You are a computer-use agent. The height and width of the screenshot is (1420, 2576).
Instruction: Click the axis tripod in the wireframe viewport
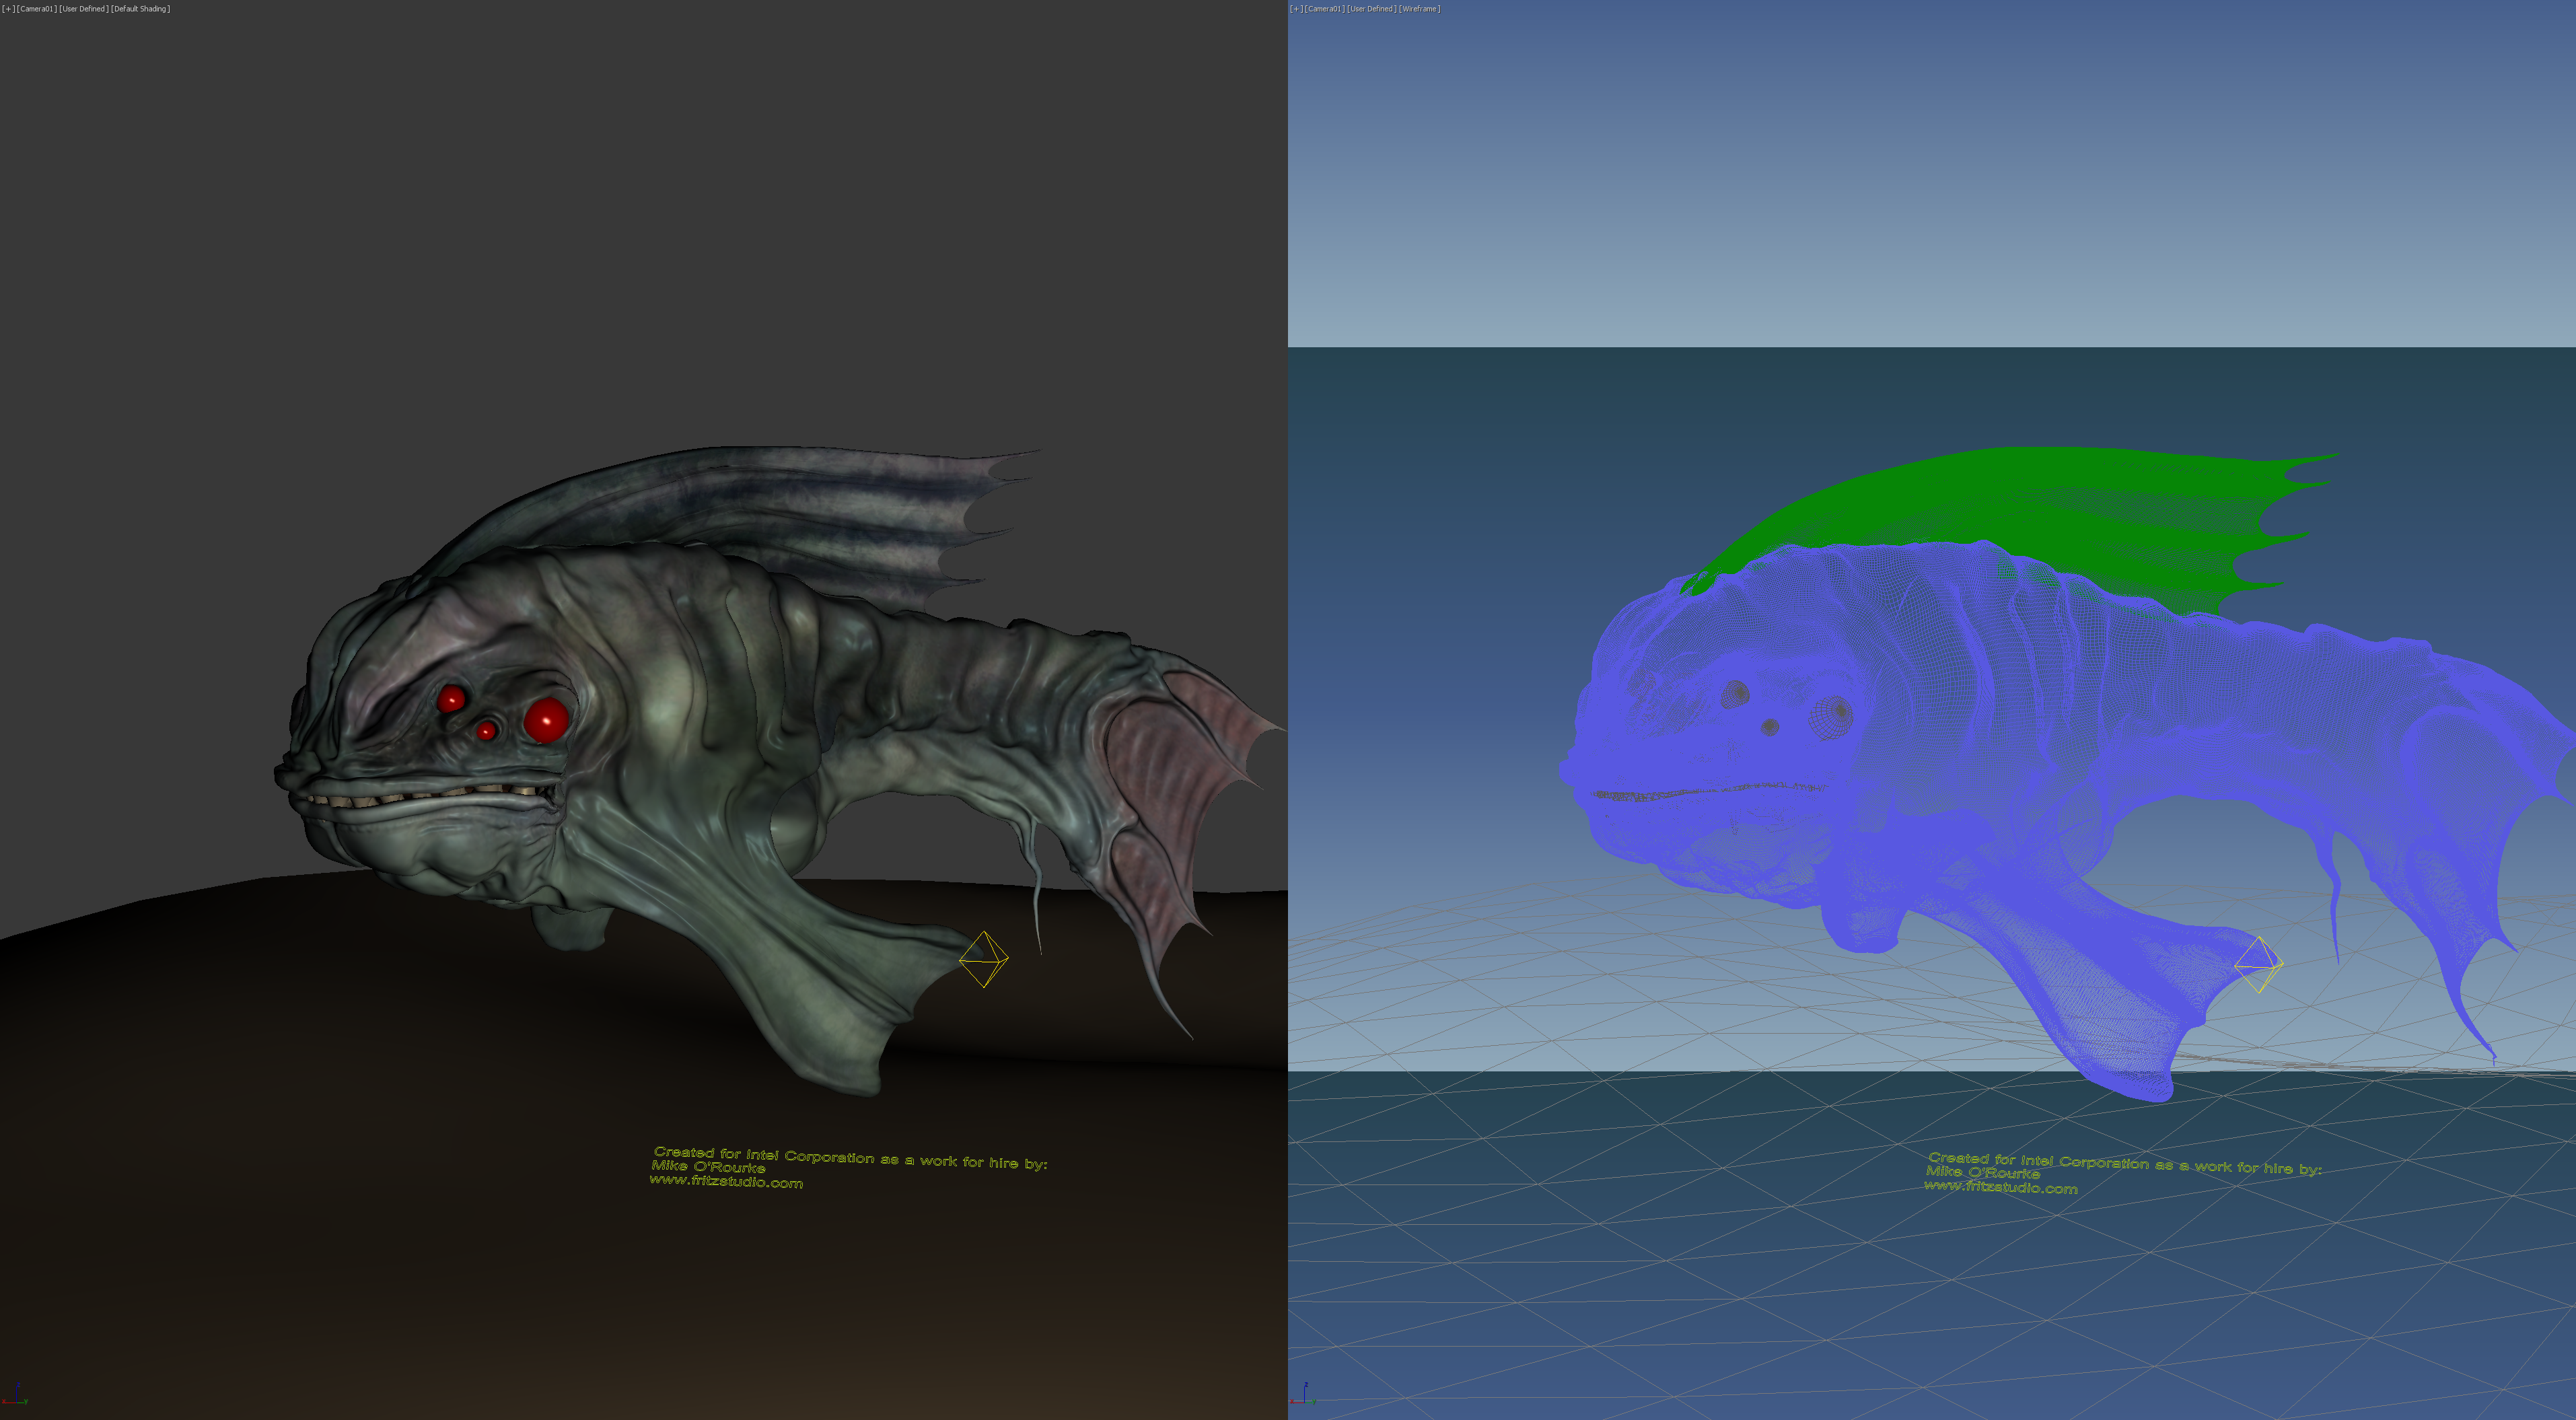1303,1396
